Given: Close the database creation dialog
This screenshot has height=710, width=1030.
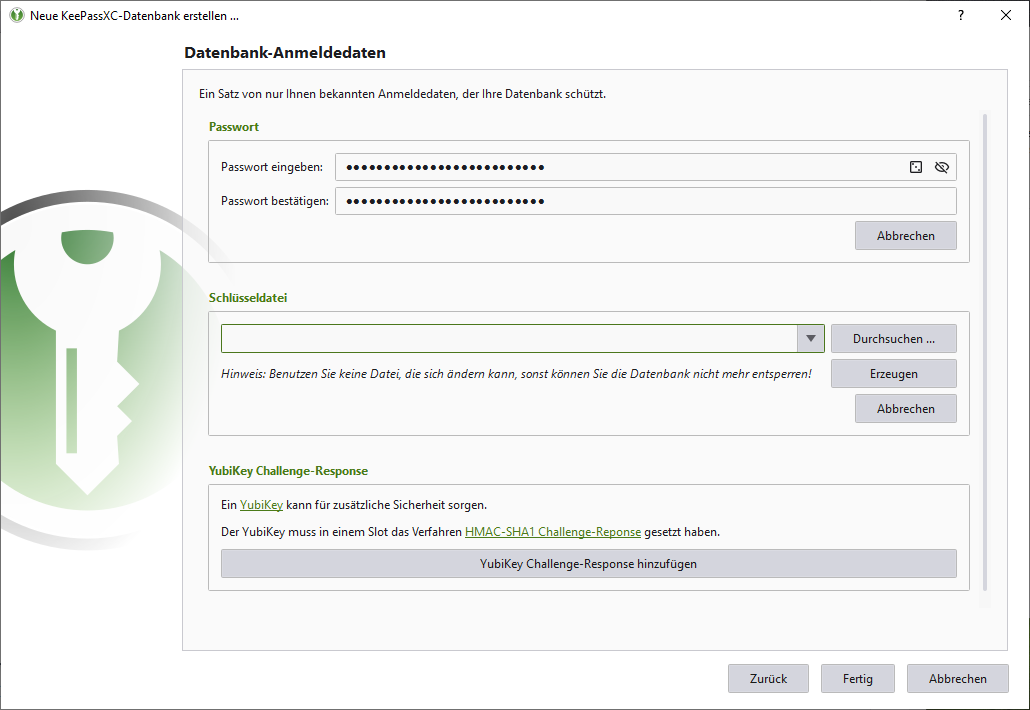Looking at the screenshot, I should (x=1005, y=15).
